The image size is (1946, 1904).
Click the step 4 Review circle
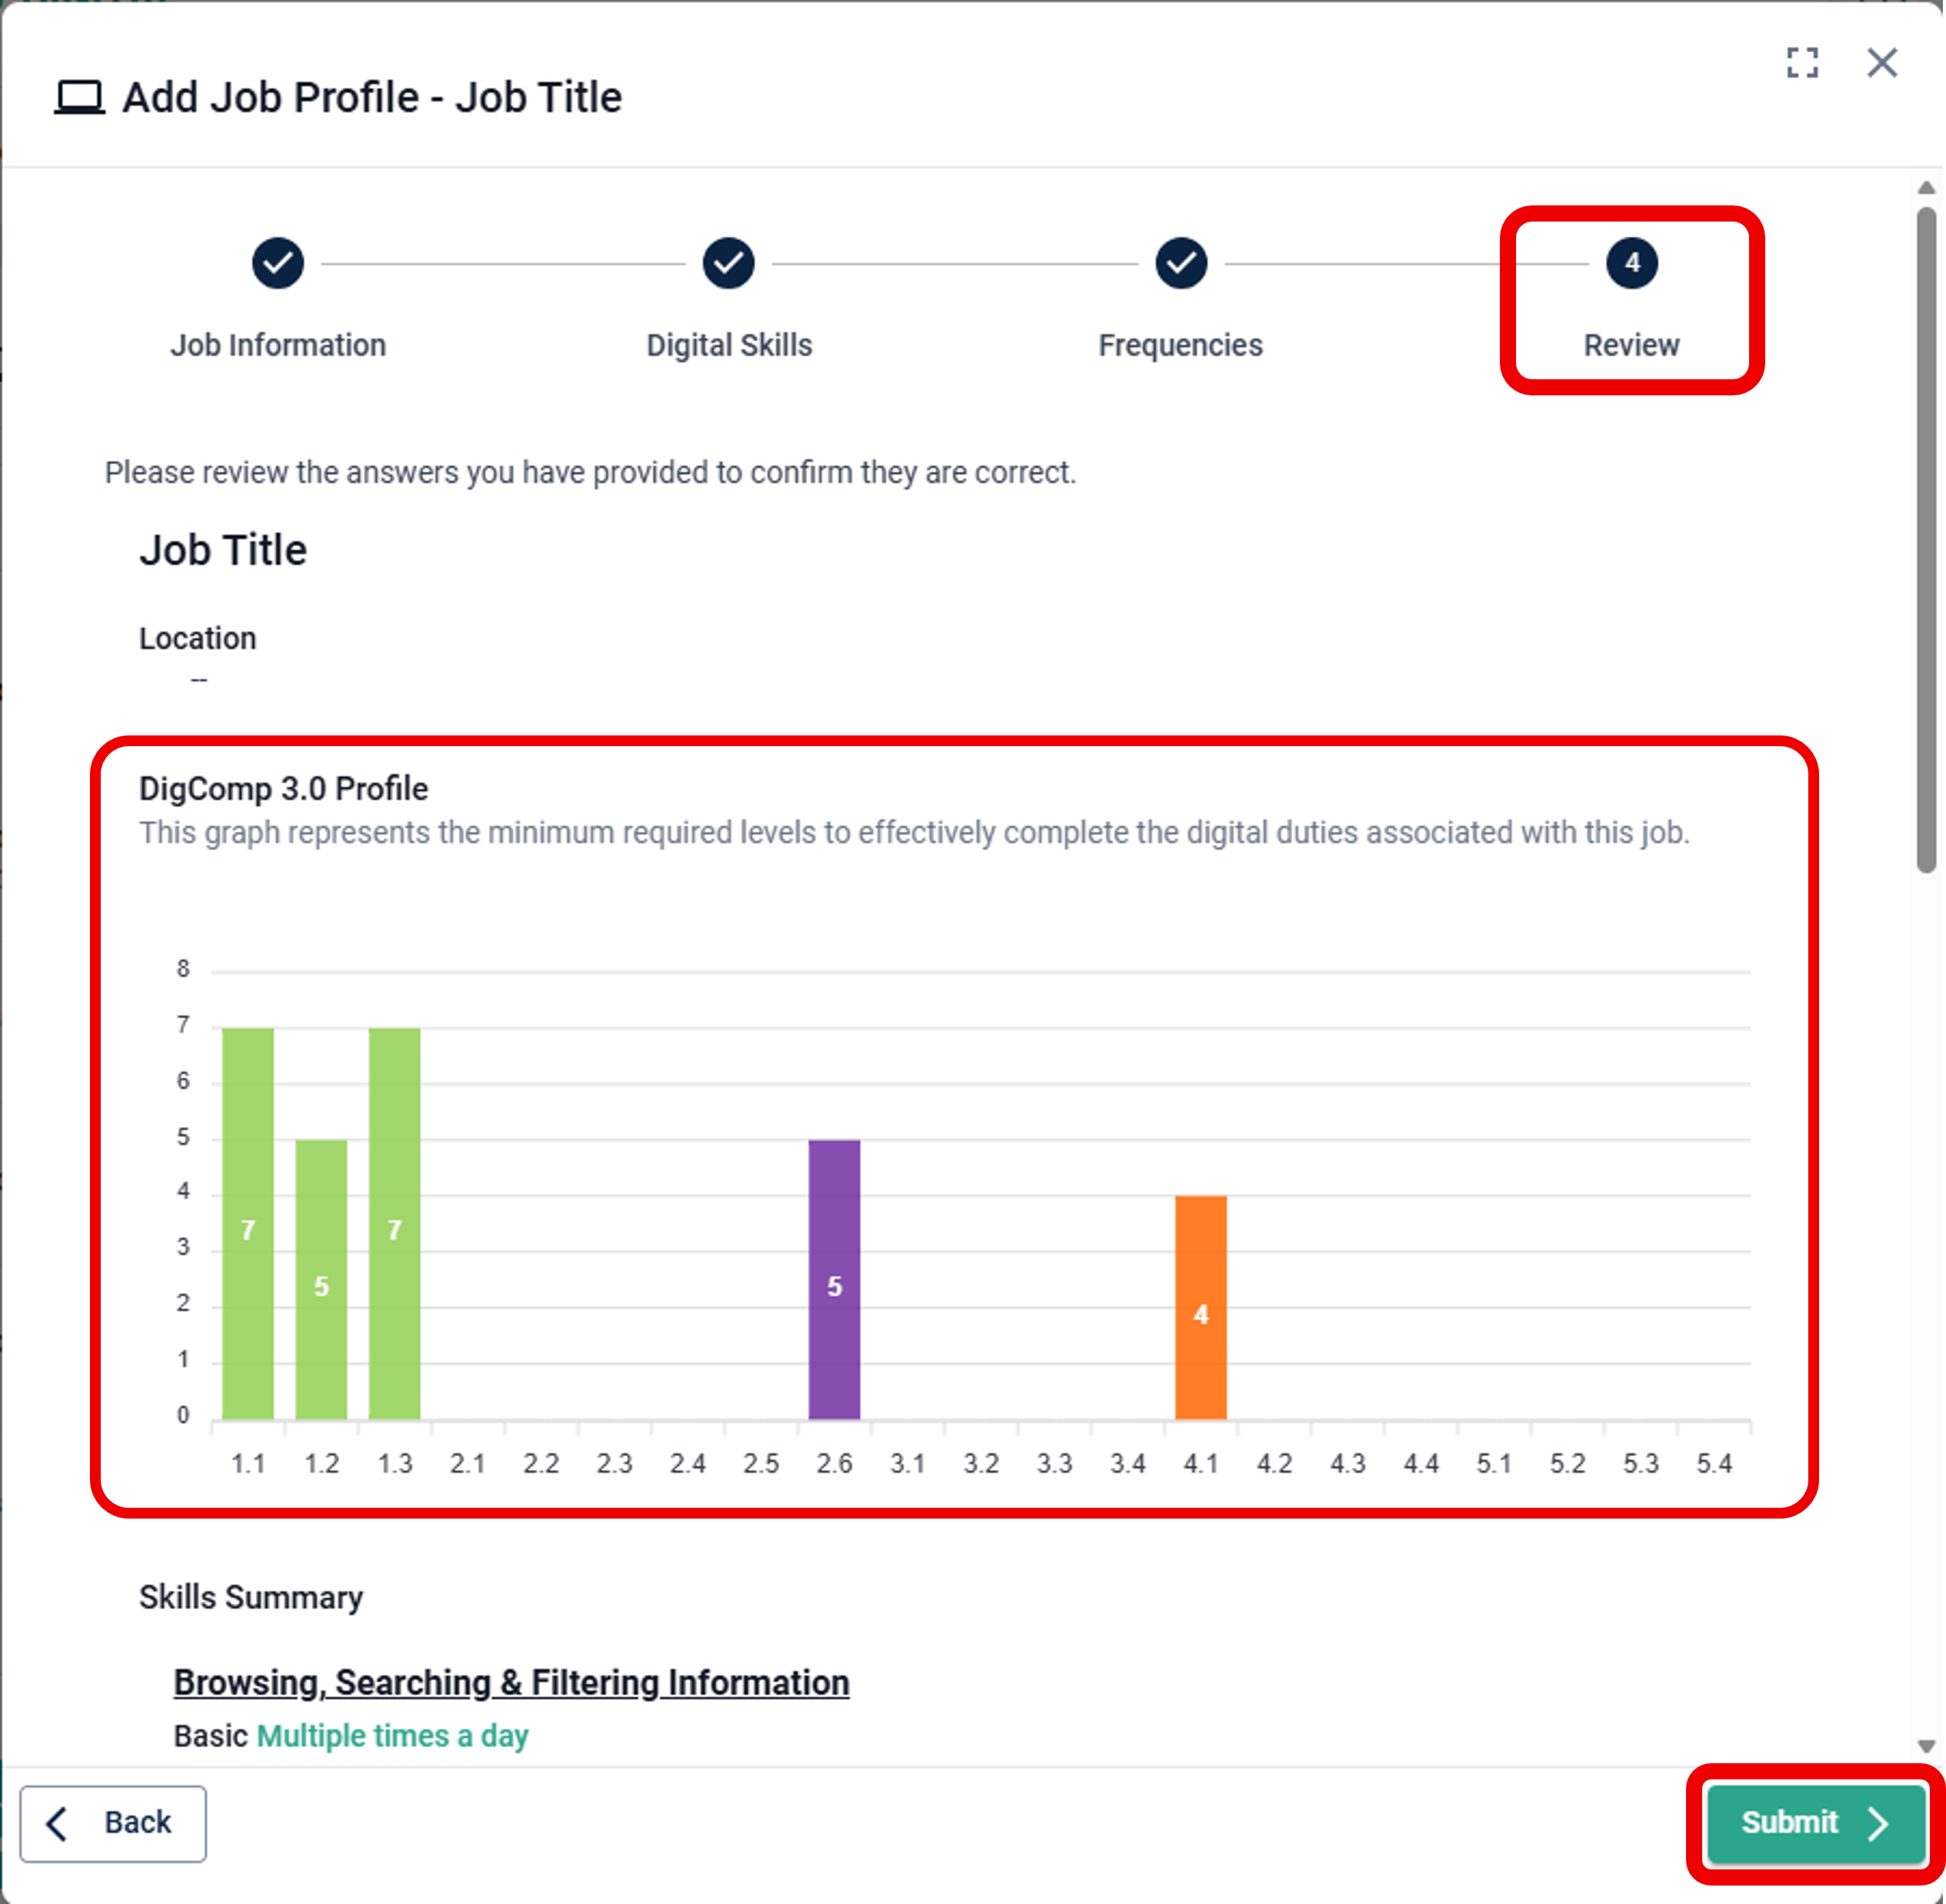[1631, 263]
